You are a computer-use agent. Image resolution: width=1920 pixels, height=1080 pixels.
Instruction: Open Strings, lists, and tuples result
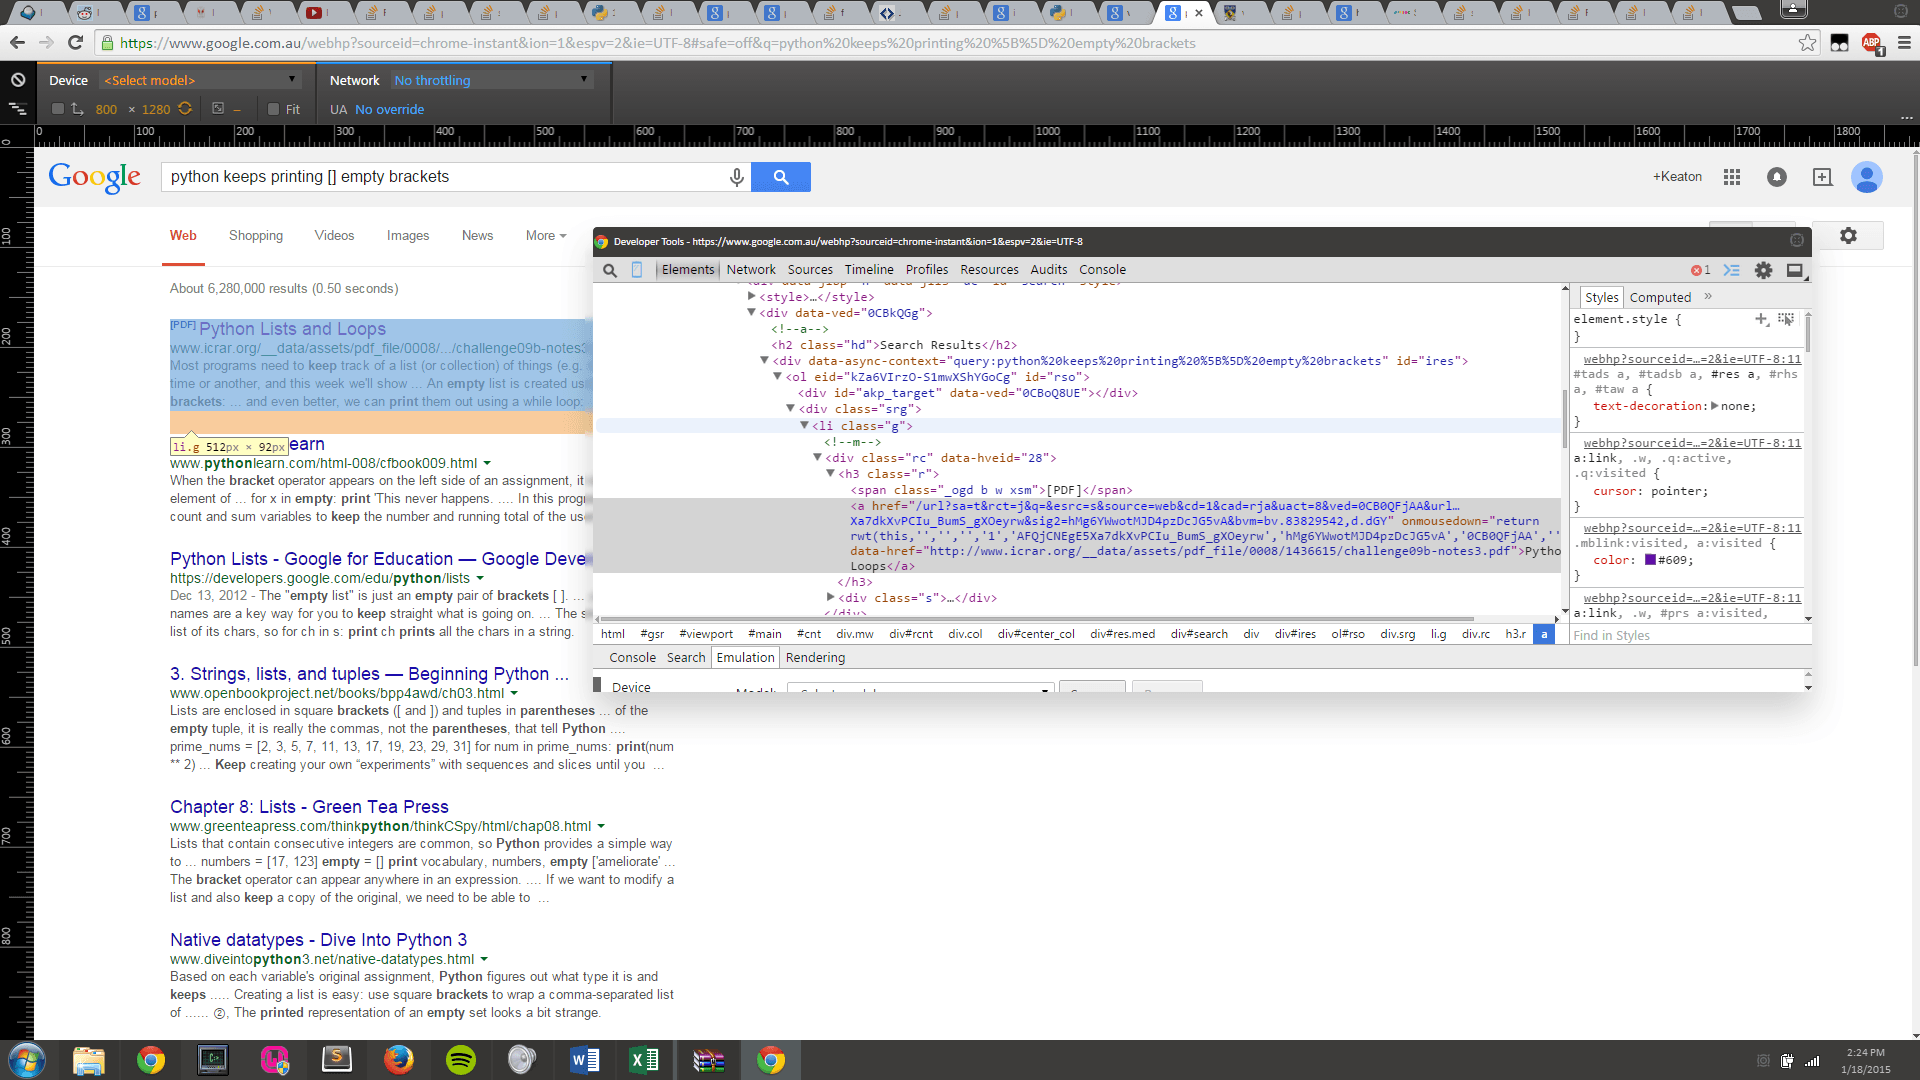pos(369,674)
